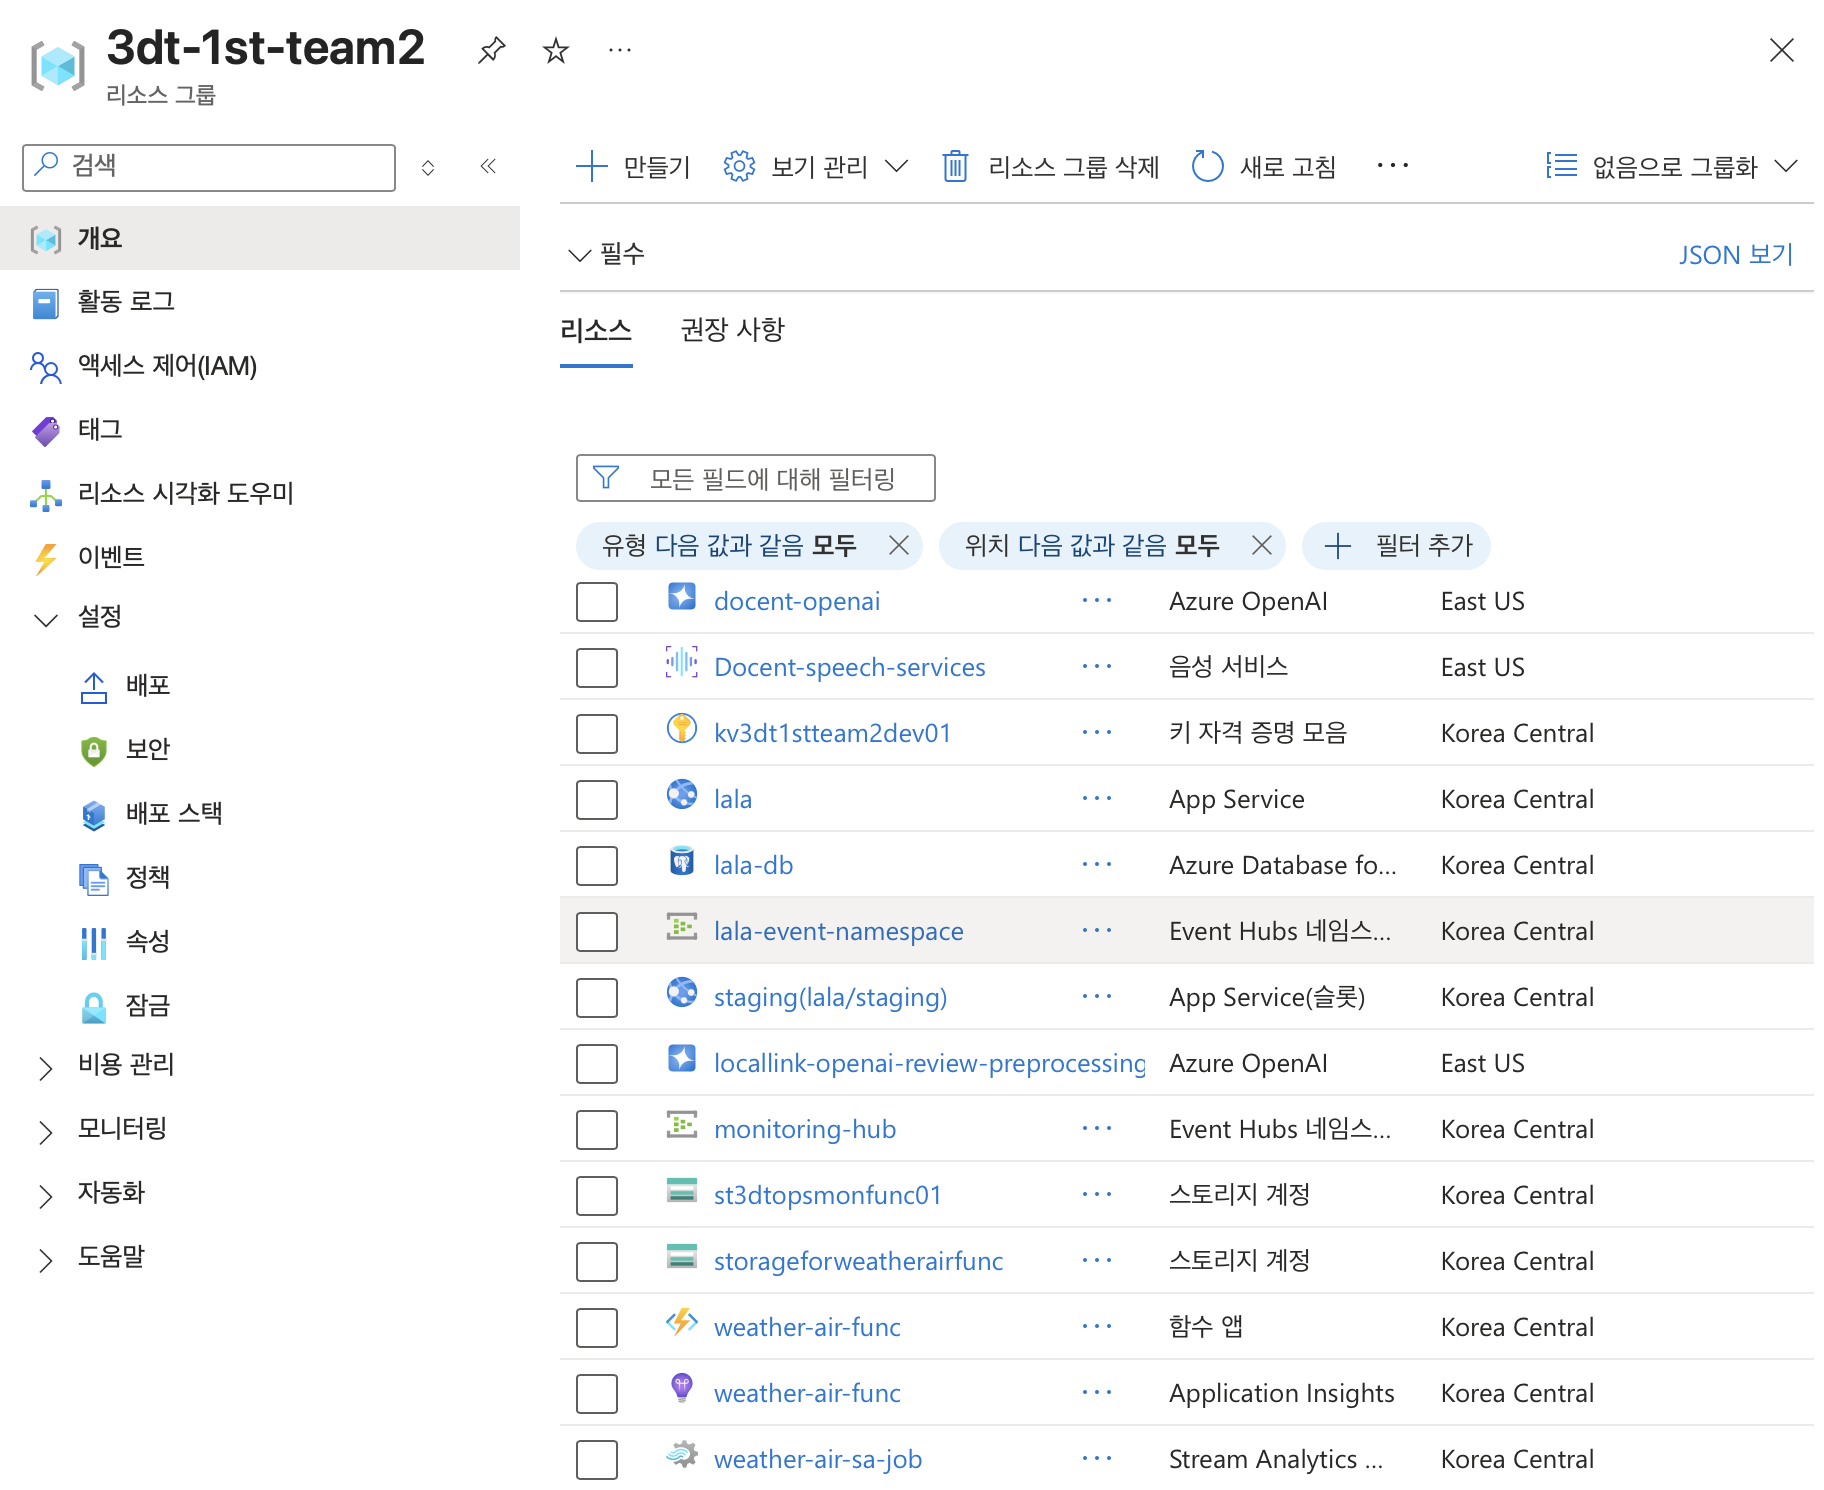Switch to the 권장 사항 tab
Screen dimensions: 1824x1490
(732, 330)
